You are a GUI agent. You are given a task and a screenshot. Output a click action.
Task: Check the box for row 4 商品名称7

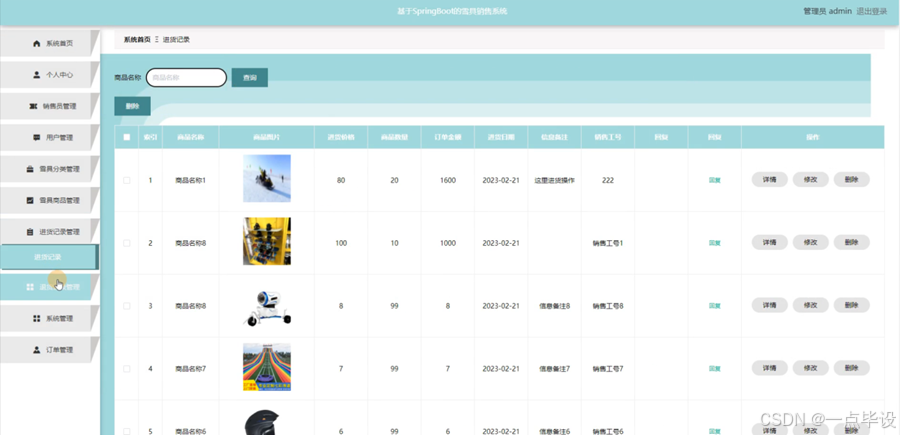[x=127, y=368]
